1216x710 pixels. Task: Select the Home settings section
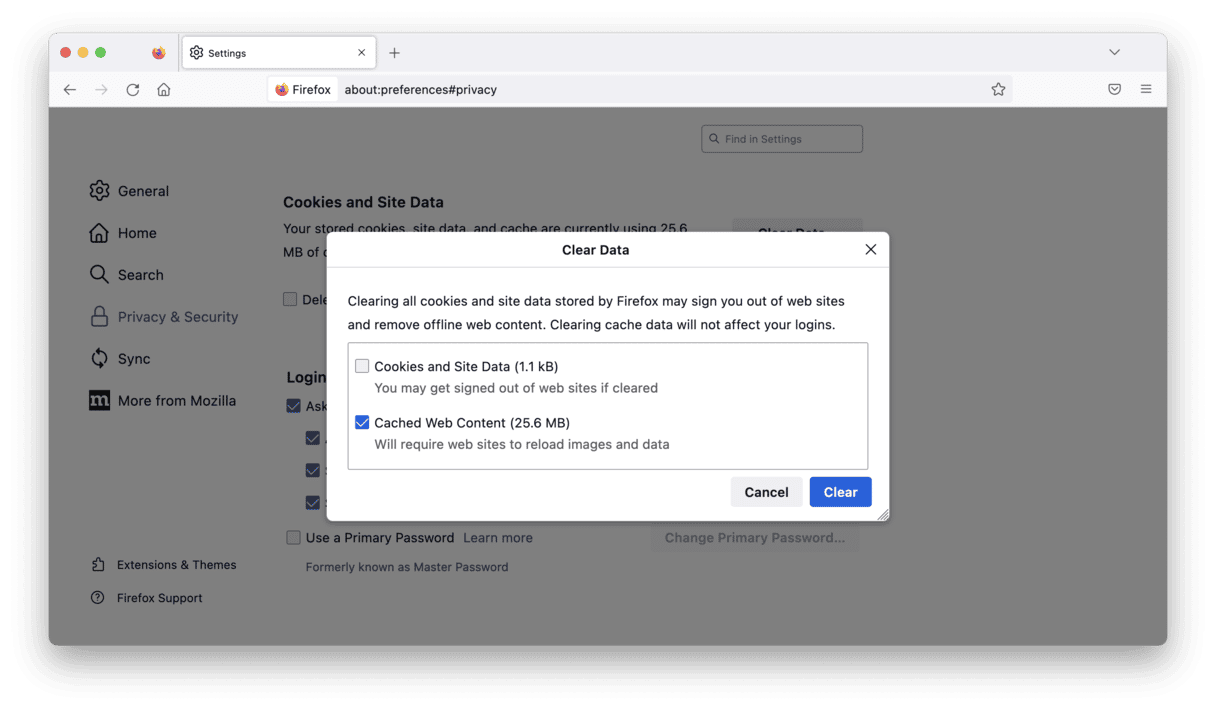coord(136,232)
